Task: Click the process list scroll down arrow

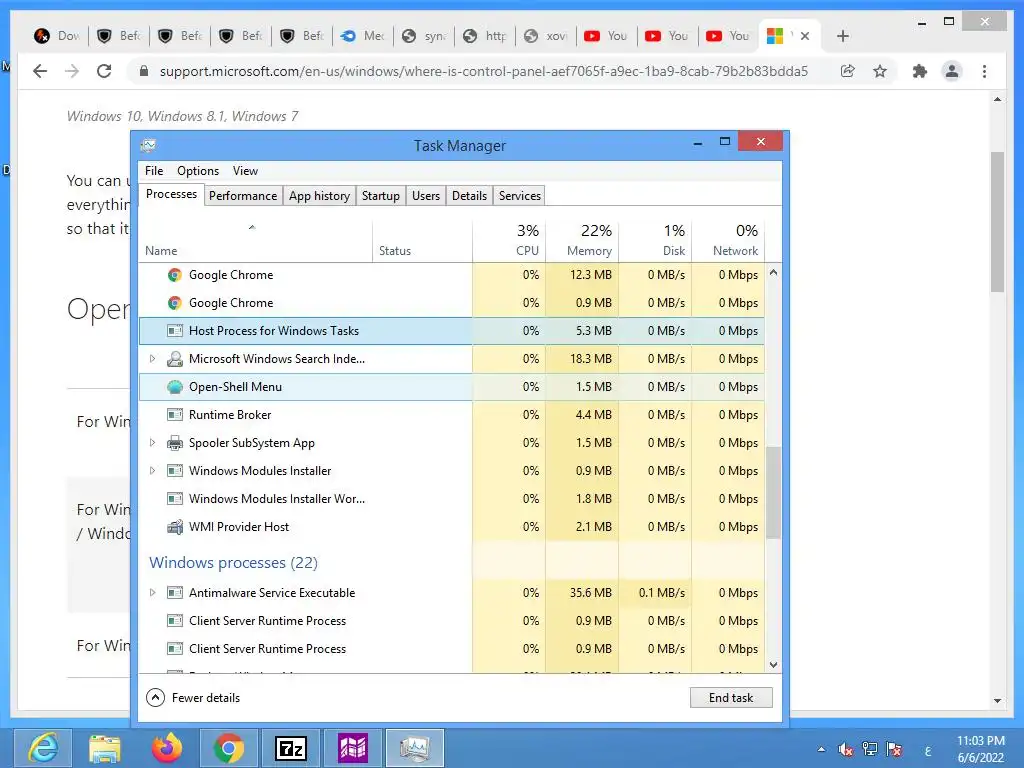Action: (x=773, y=665)
